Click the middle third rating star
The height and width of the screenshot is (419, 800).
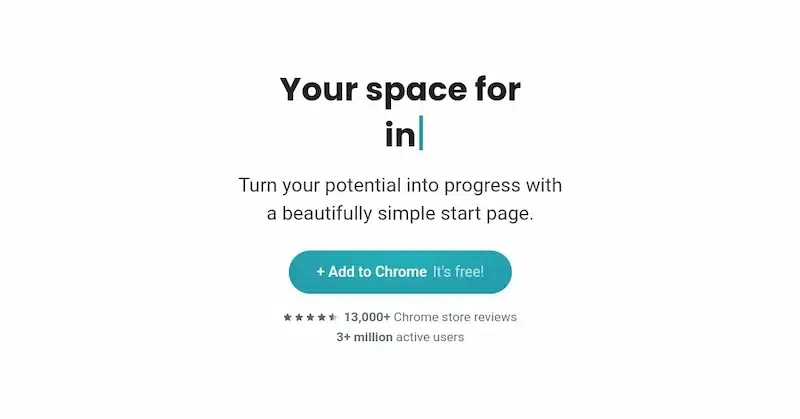click(x=310, y=317)
